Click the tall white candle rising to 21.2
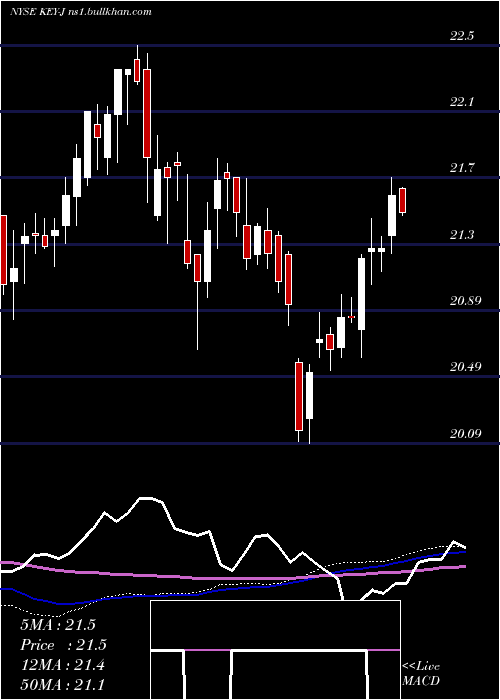 361,294
